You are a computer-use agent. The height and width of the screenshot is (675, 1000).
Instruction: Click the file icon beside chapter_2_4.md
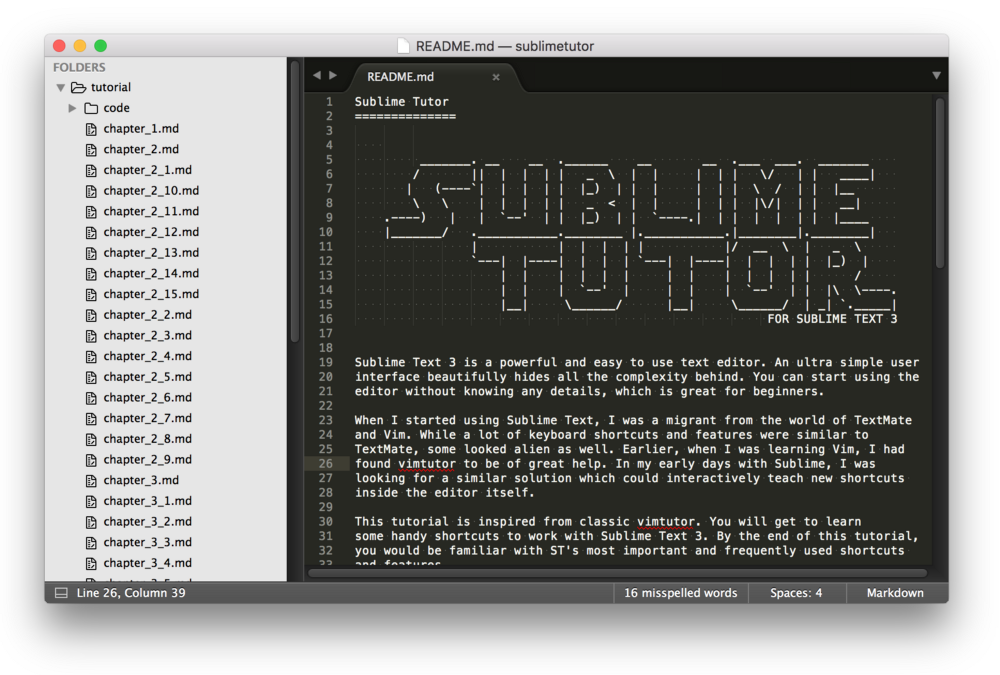pyautogui.click(x=91, y=356)
